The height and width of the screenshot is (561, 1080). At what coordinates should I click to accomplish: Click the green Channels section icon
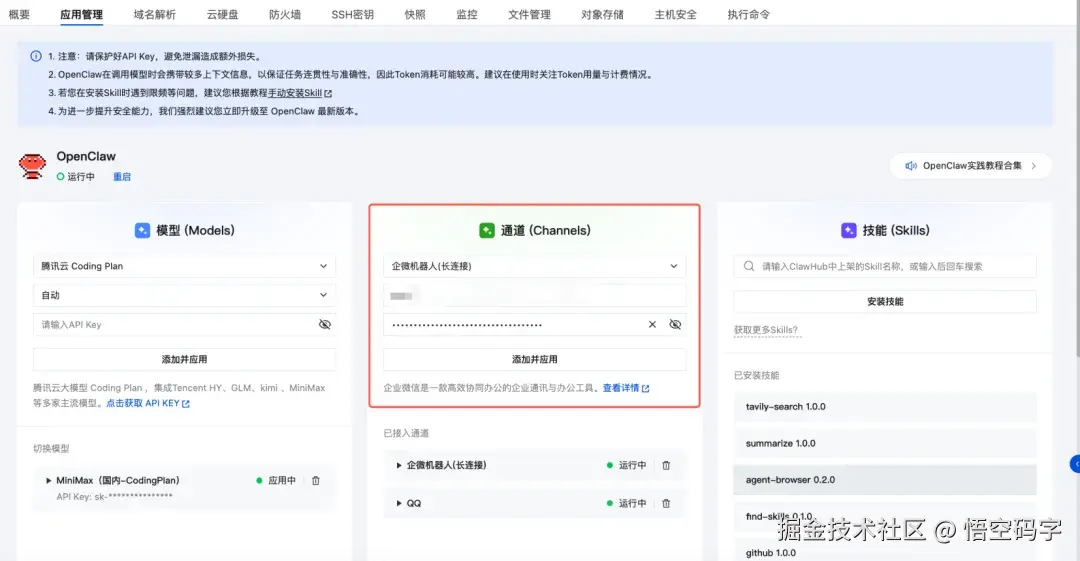[487, 231]
